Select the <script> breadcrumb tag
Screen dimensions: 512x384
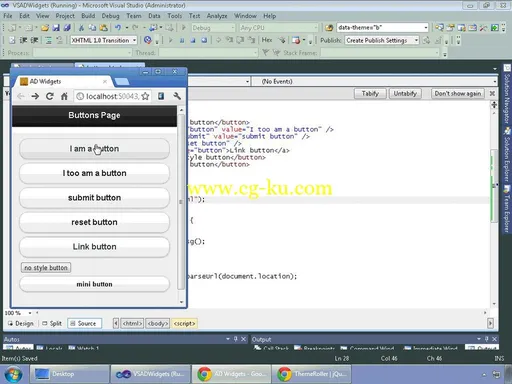pos(184,323)
